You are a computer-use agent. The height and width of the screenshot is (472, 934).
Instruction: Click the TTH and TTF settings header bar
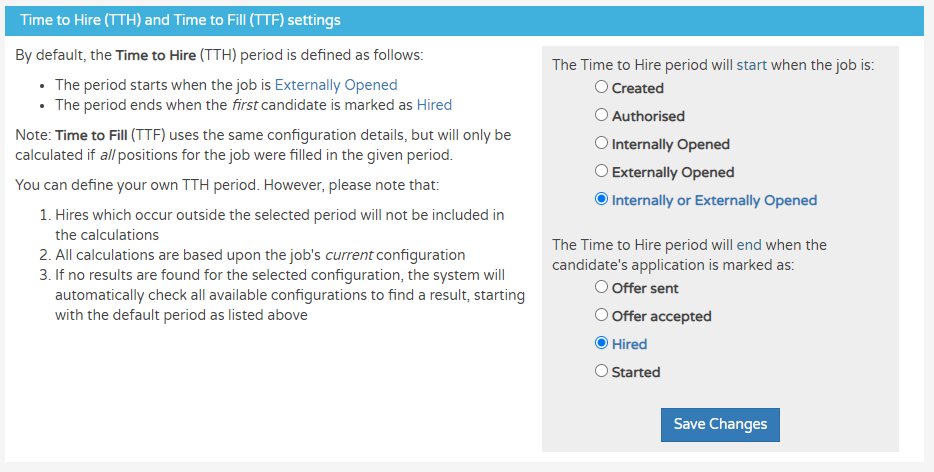pos(466,20)
